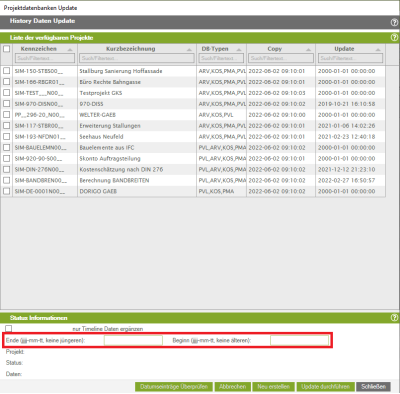Viewport: 400px width, 394px height.
Task: Click the Ende date input field
Action: click(x=133, y=340)
